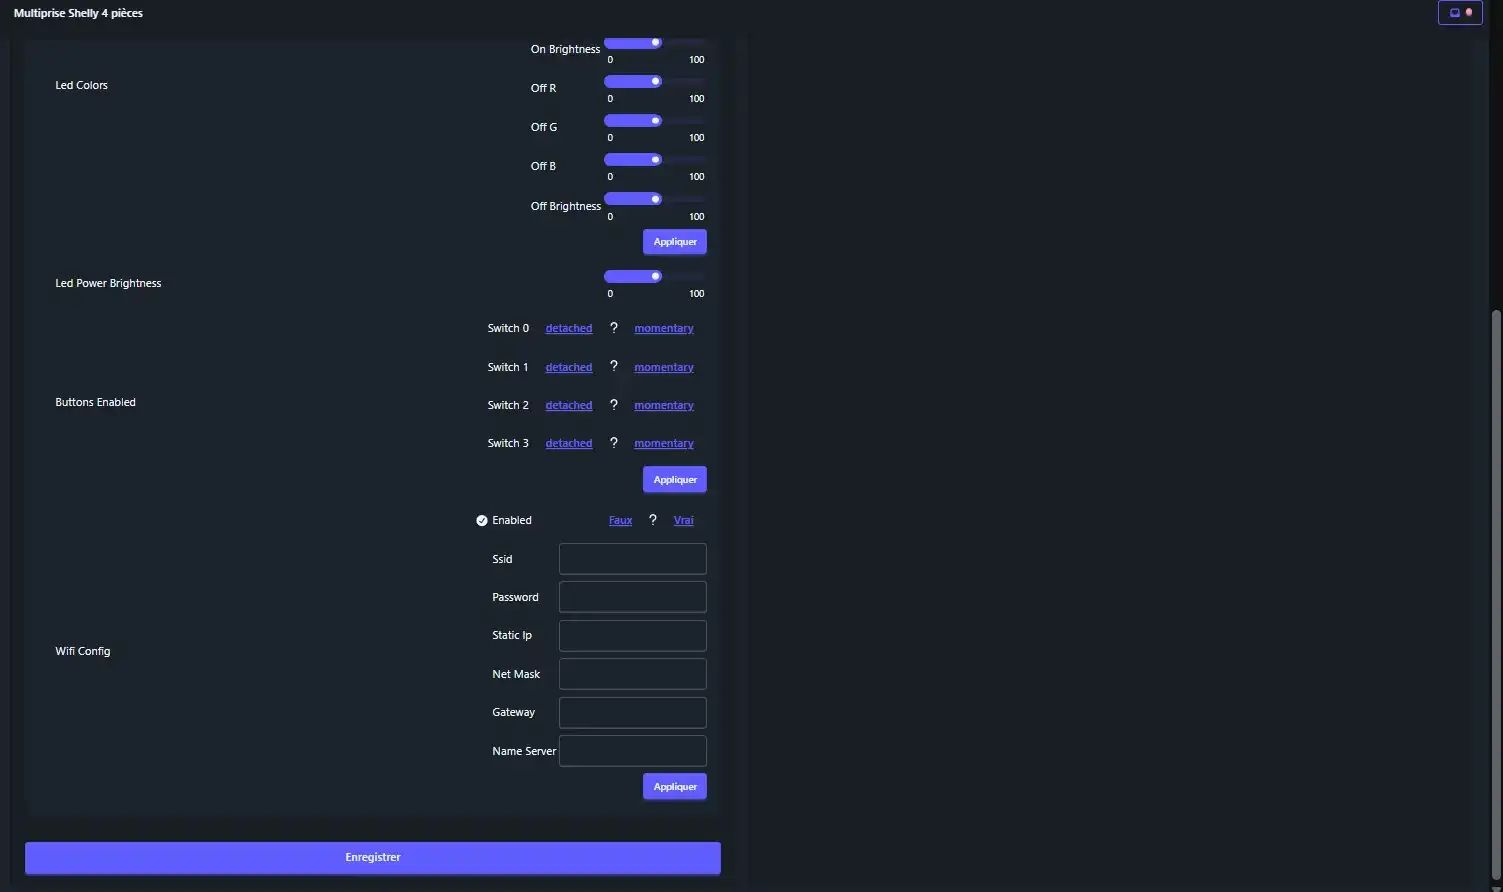Click the question mark beside Switch 0
The image size is (1503, 892).
[614, 328]
